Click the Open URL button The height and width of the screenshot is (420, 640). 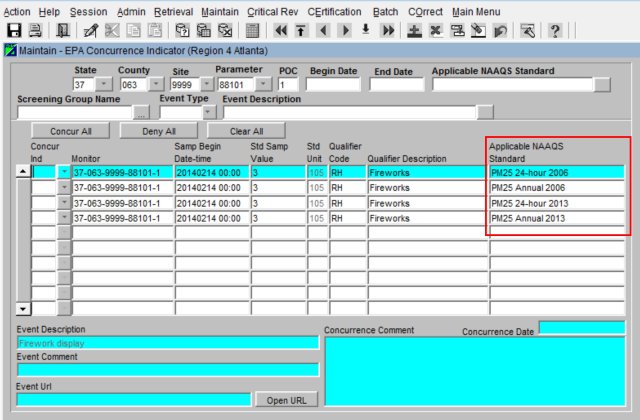coord(287,400)
